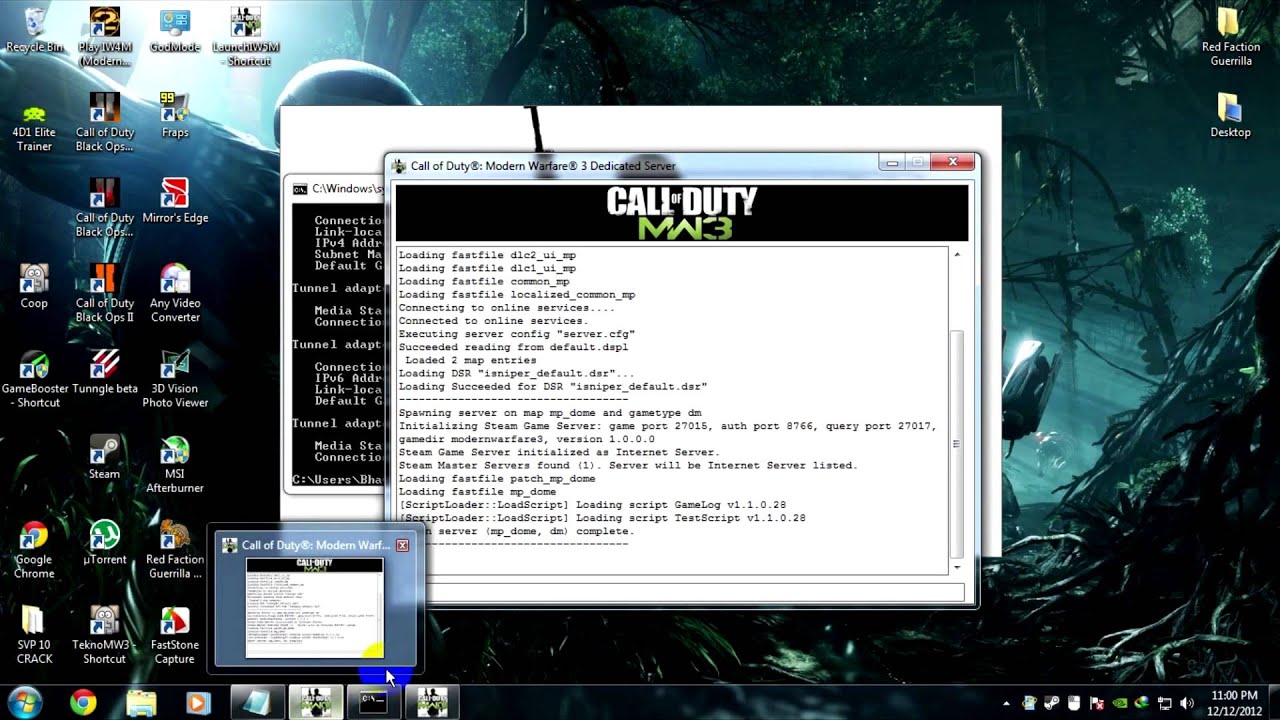Open Windows Explorer from the taskbar
1280x720 pixels.
click(141, 703)
